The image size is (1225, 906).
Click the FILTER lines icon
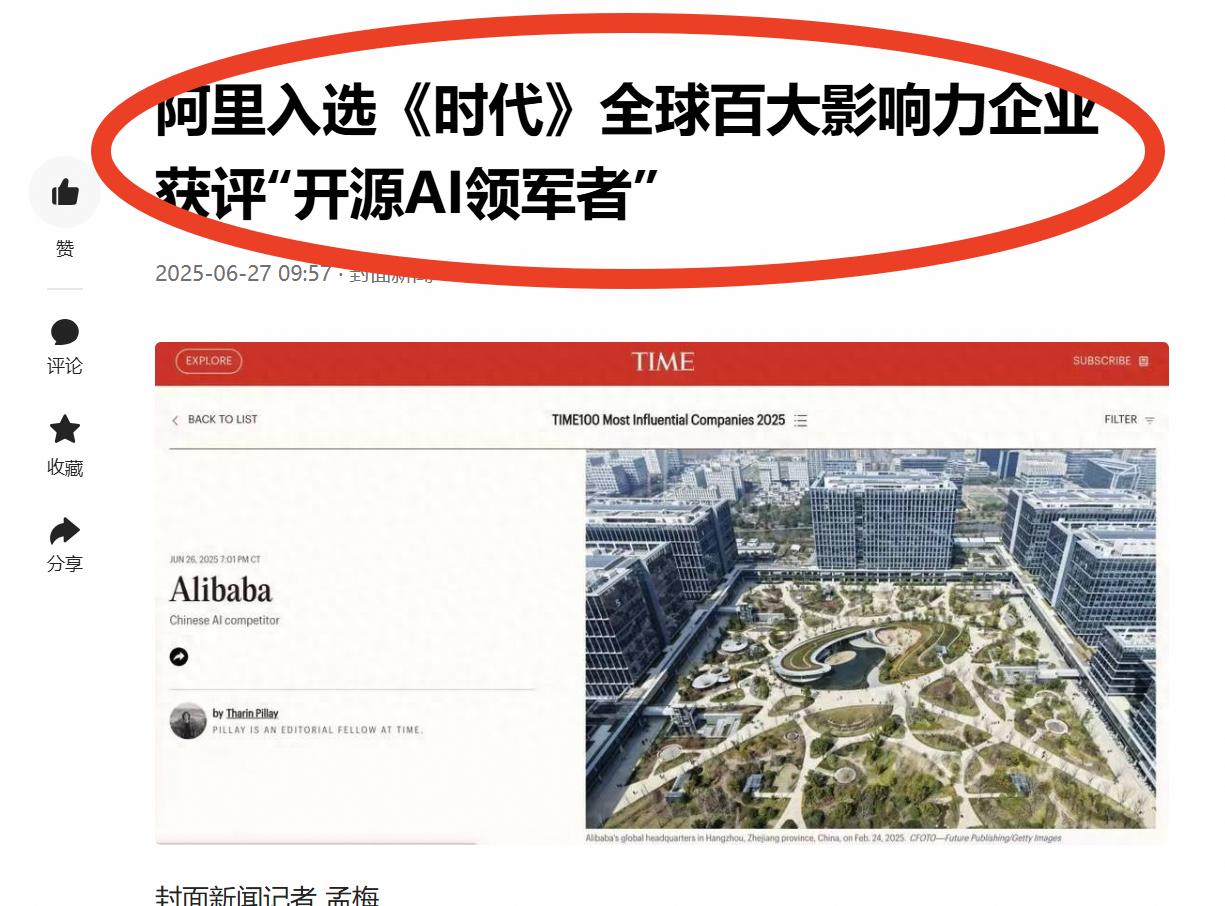tap(1150, 421)
